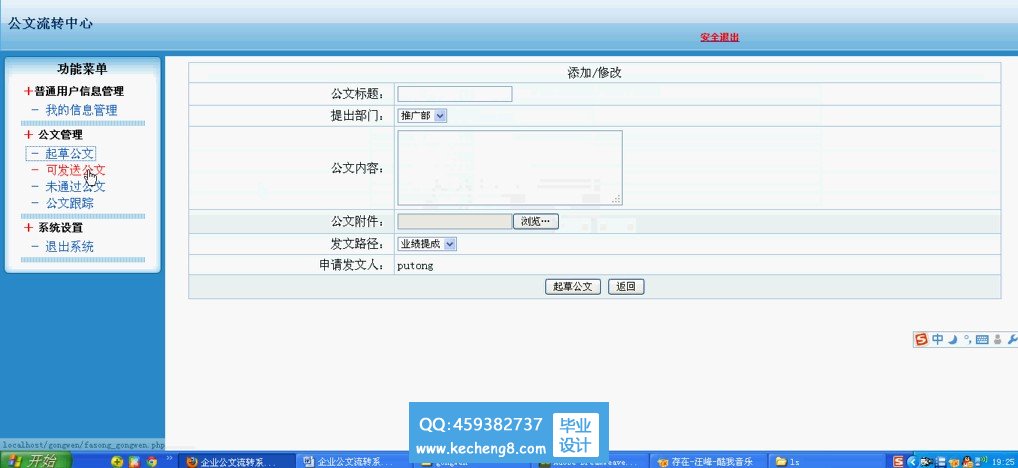Image resolution: width=1018 pixels, height=468 pixels.
Task: Toggle punctuation mode icon on IME toolbar
Action: pyautogui.click(x=967, y=339)
